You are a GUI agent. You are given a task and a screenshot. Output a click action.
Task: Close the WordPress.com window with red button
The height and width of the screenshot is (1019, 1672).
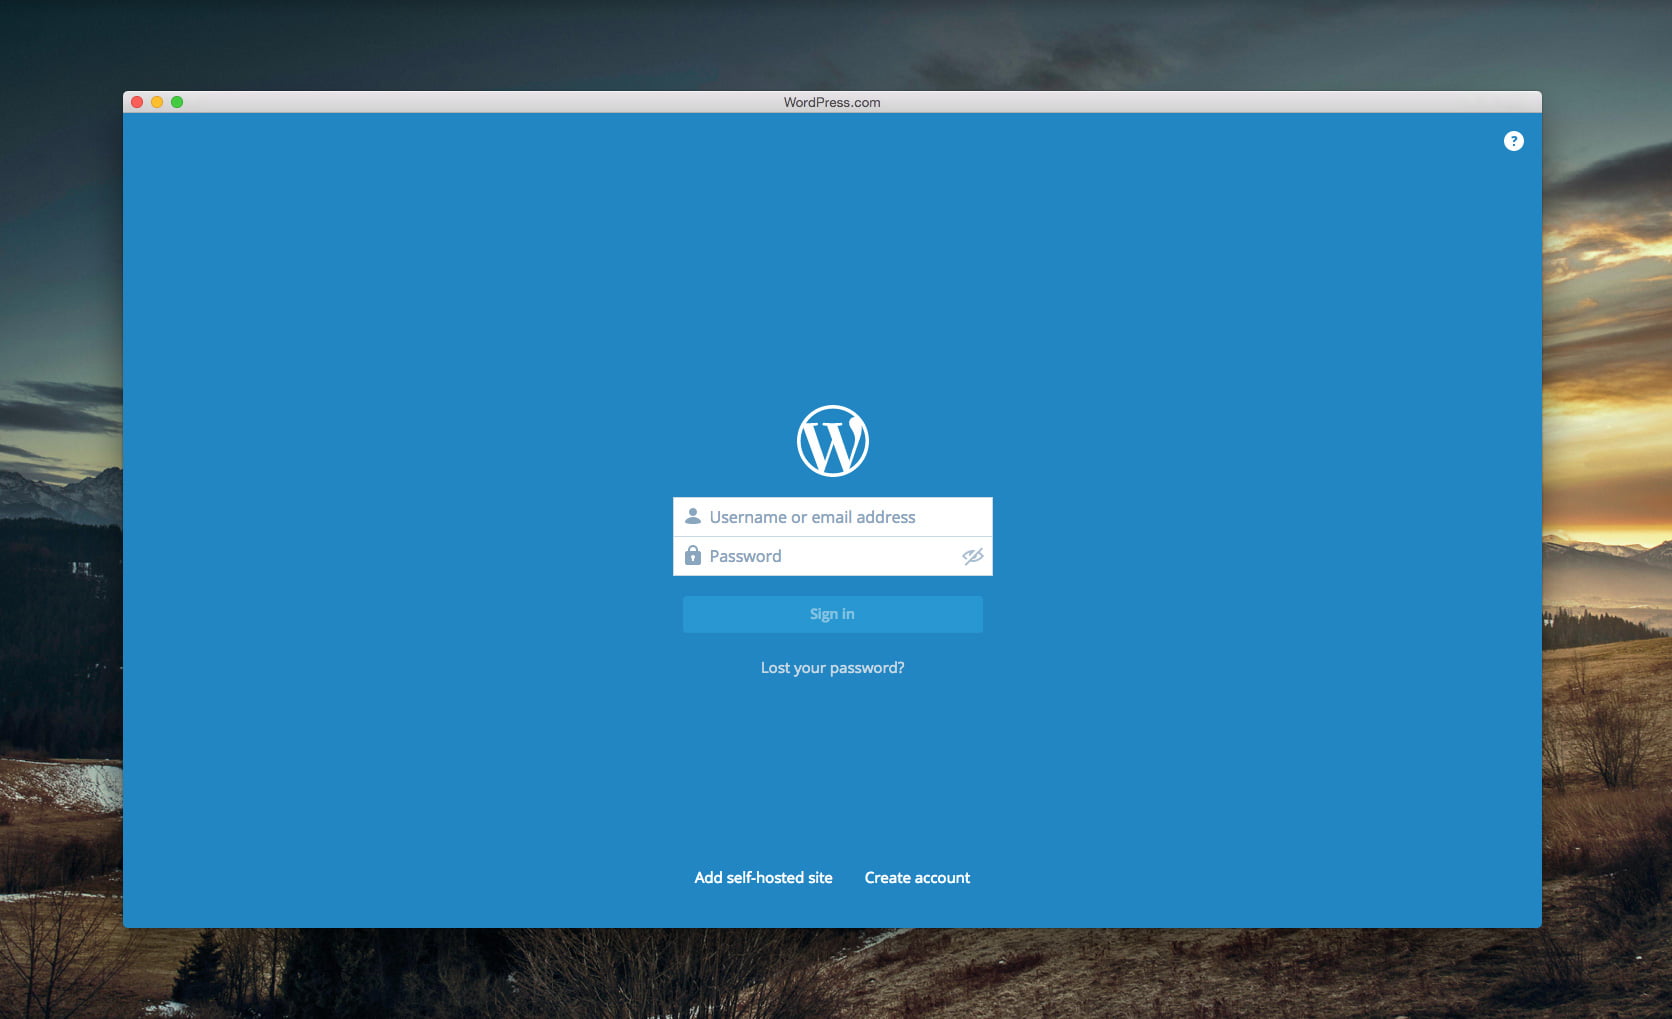[x=137, y=102]
